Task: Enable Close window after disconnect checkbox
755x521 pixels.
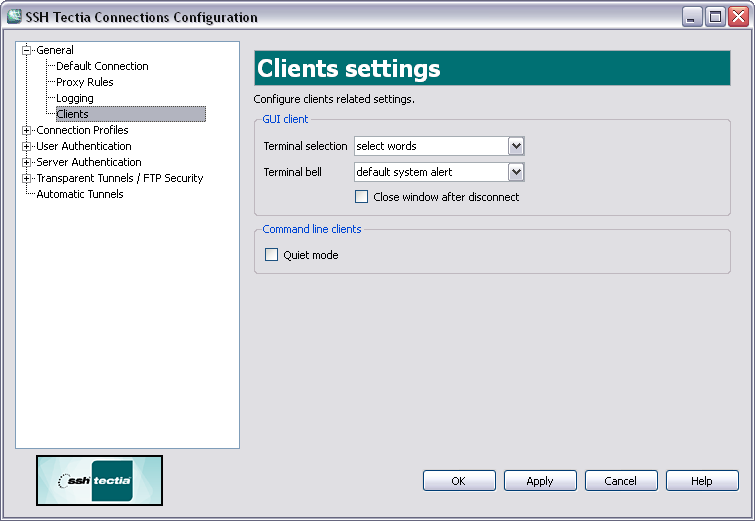Action: click(361, 197)
